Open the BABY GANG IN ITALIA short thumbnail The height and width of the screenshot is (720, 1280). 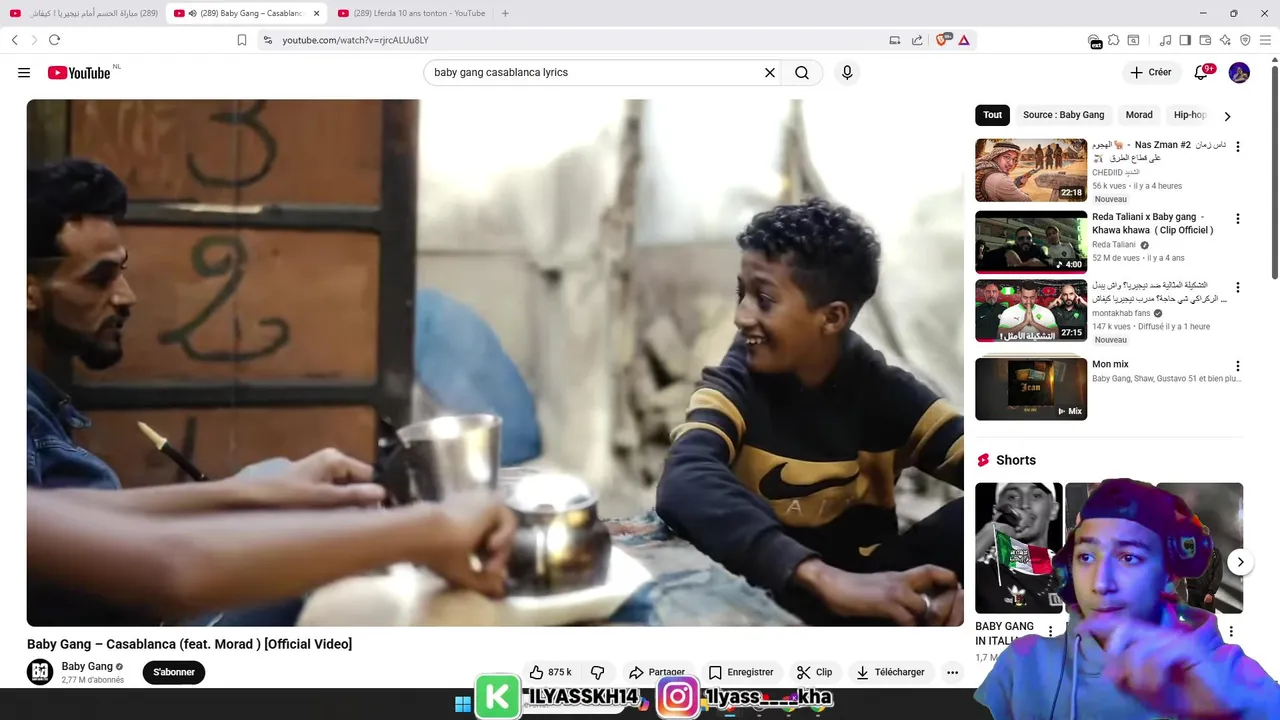pyautogui.click(x=1018, y=548)
